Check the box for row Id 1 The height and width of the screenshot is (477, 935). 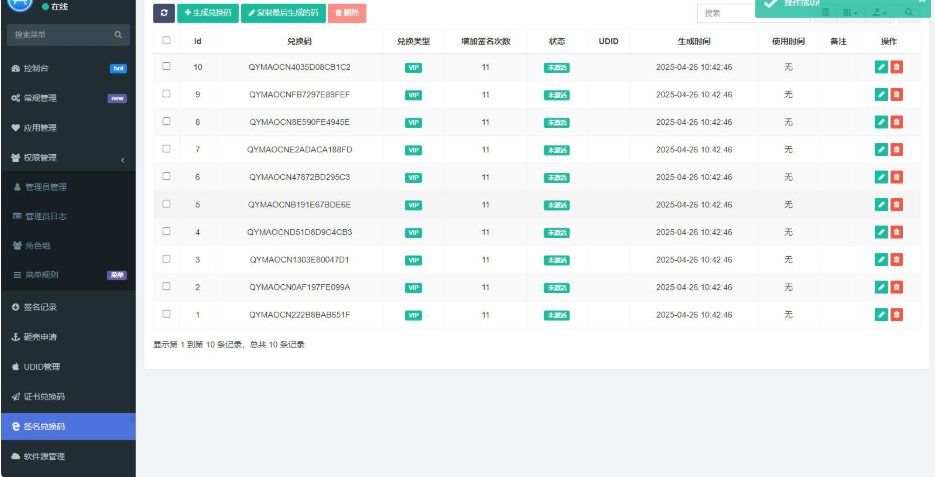coord(166,314)
